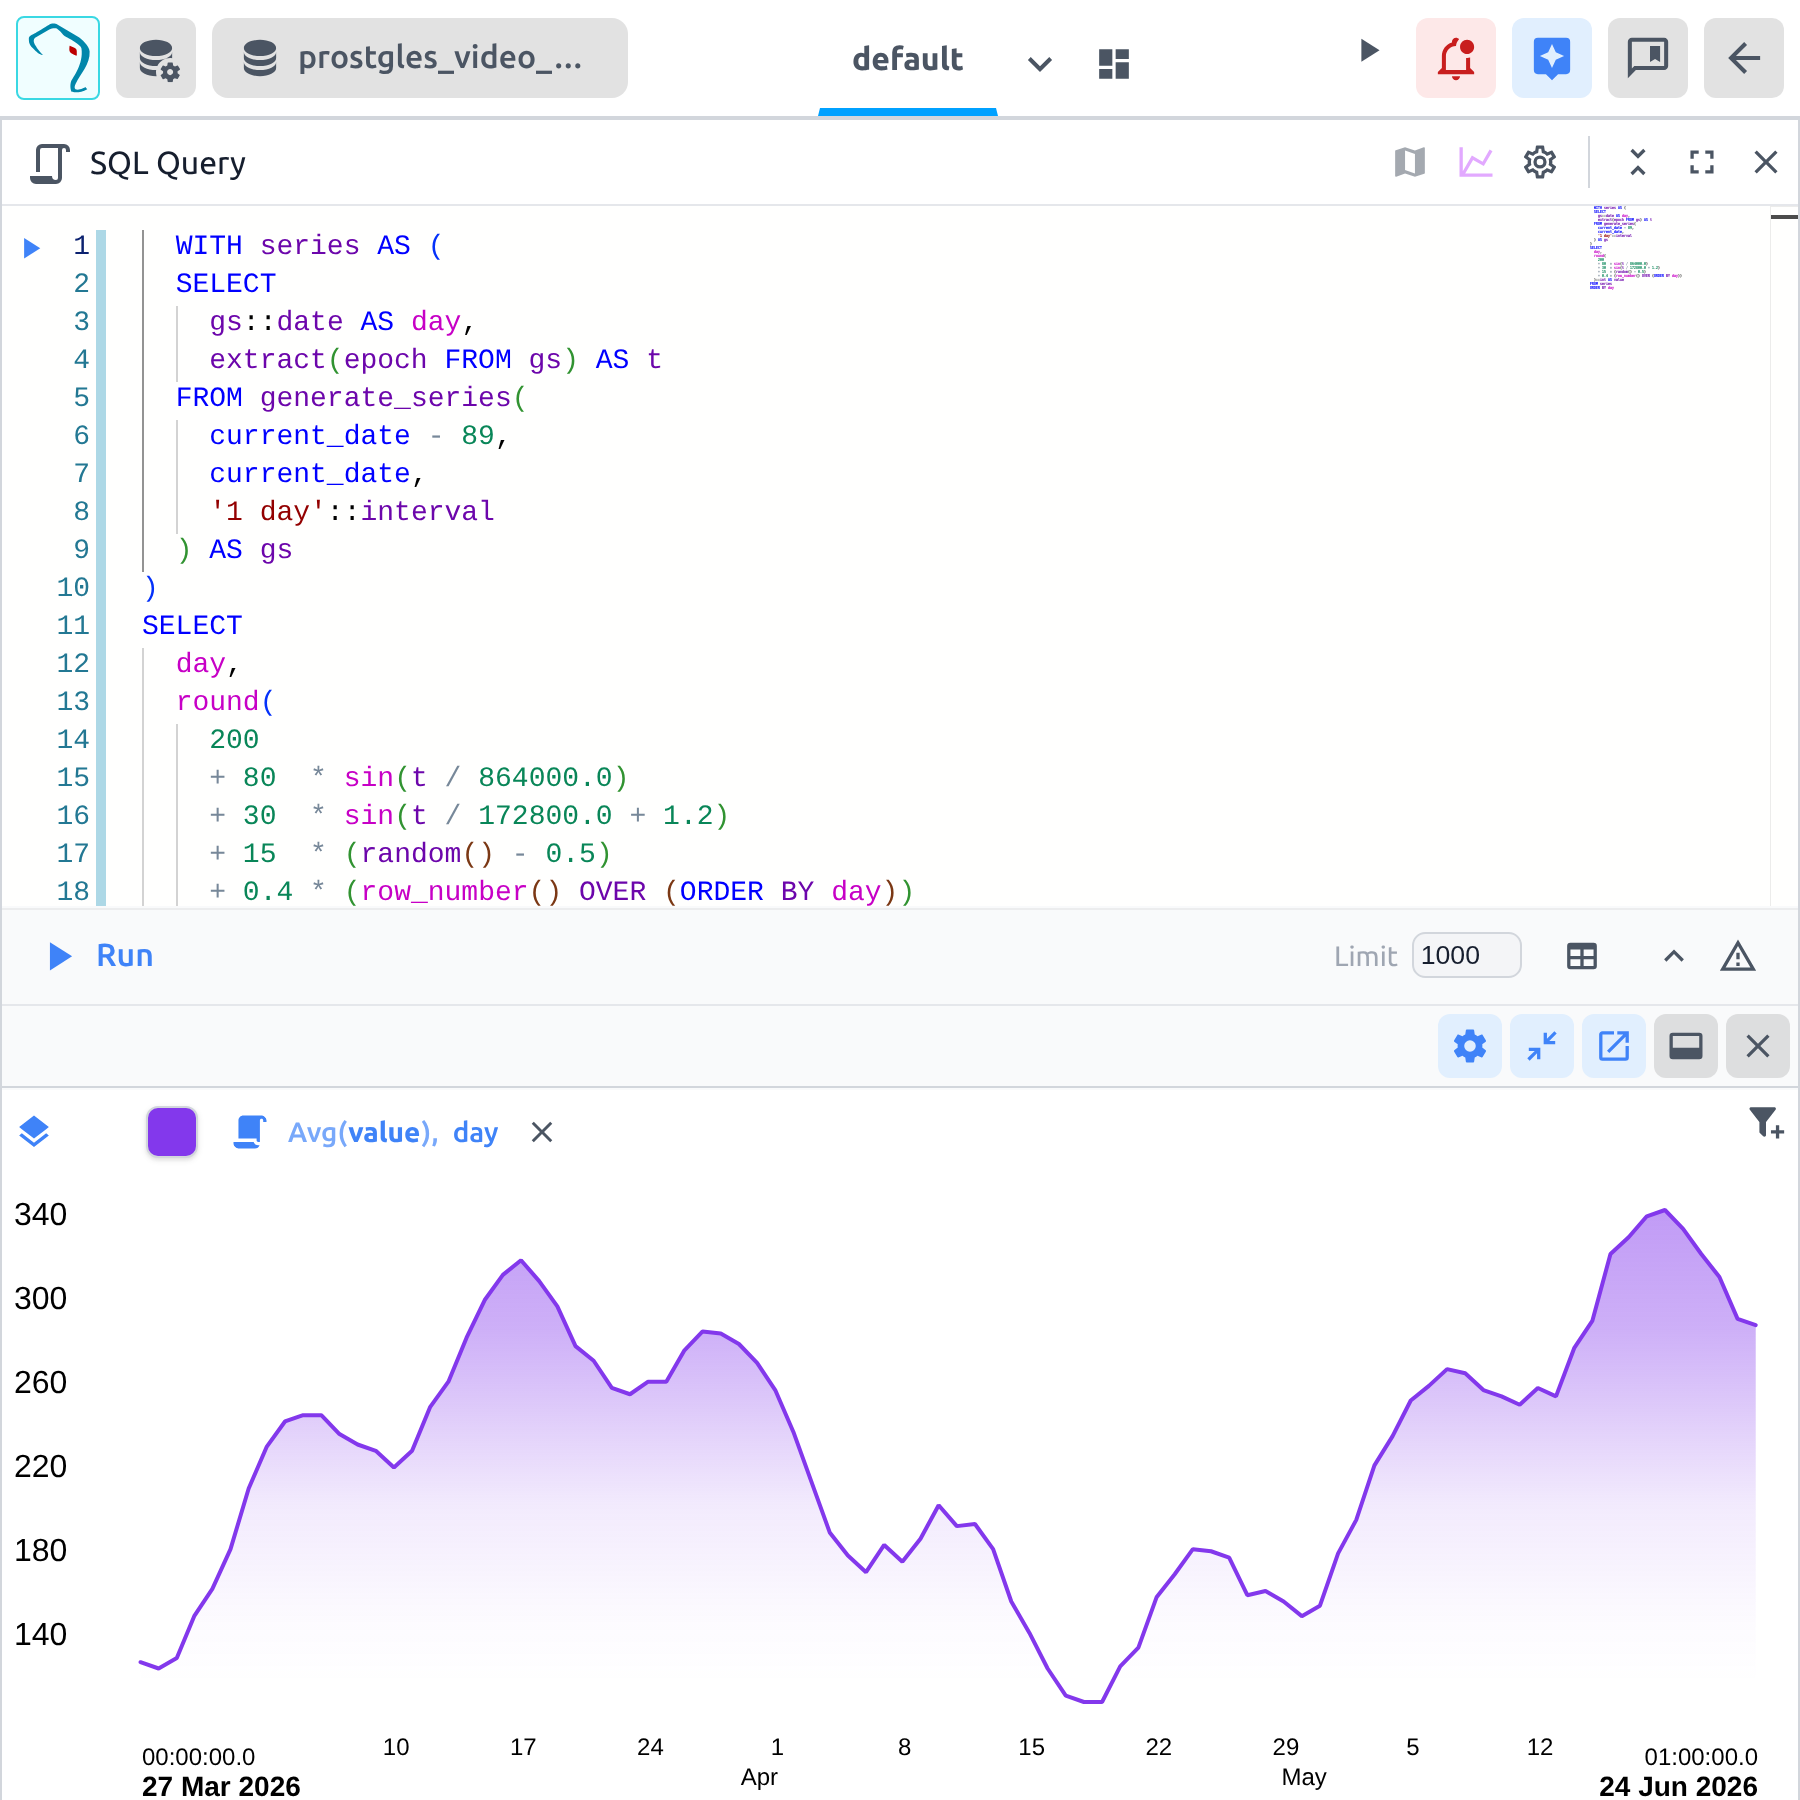Viewport: 1800px width, 1800px height.
Task: Click the row_number() text on line 18
Action: pos(460,892)
